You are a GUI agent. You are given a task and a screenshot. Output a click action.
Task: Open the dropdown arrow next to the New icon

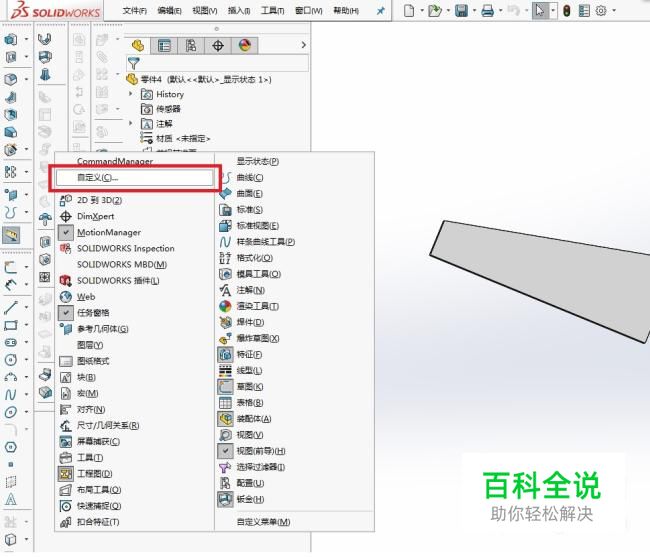click(422, 10)
